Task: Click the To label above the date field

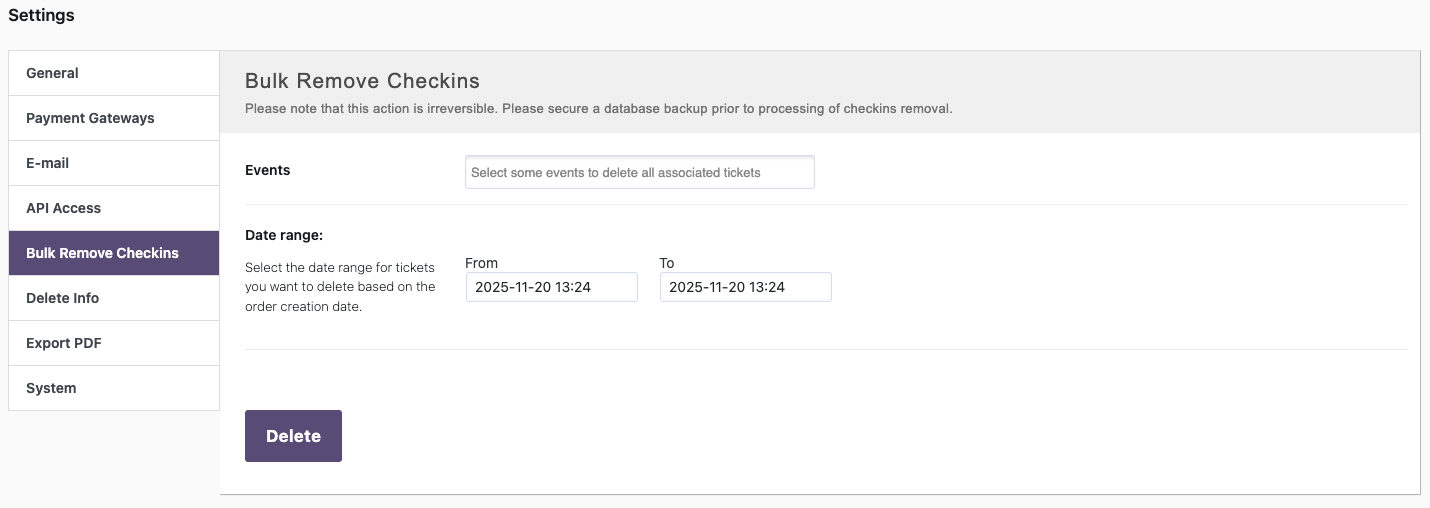Action: coord(667,263)
